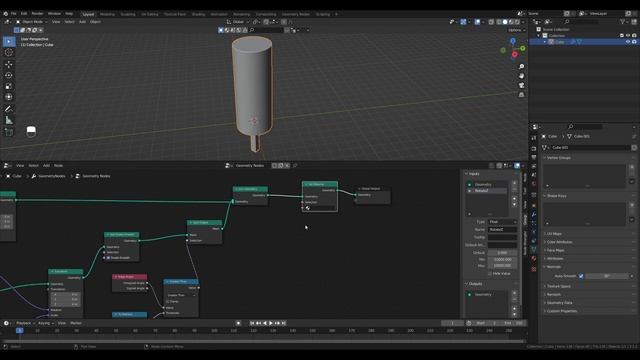Toggle viewport overlays button

(477, 22)
